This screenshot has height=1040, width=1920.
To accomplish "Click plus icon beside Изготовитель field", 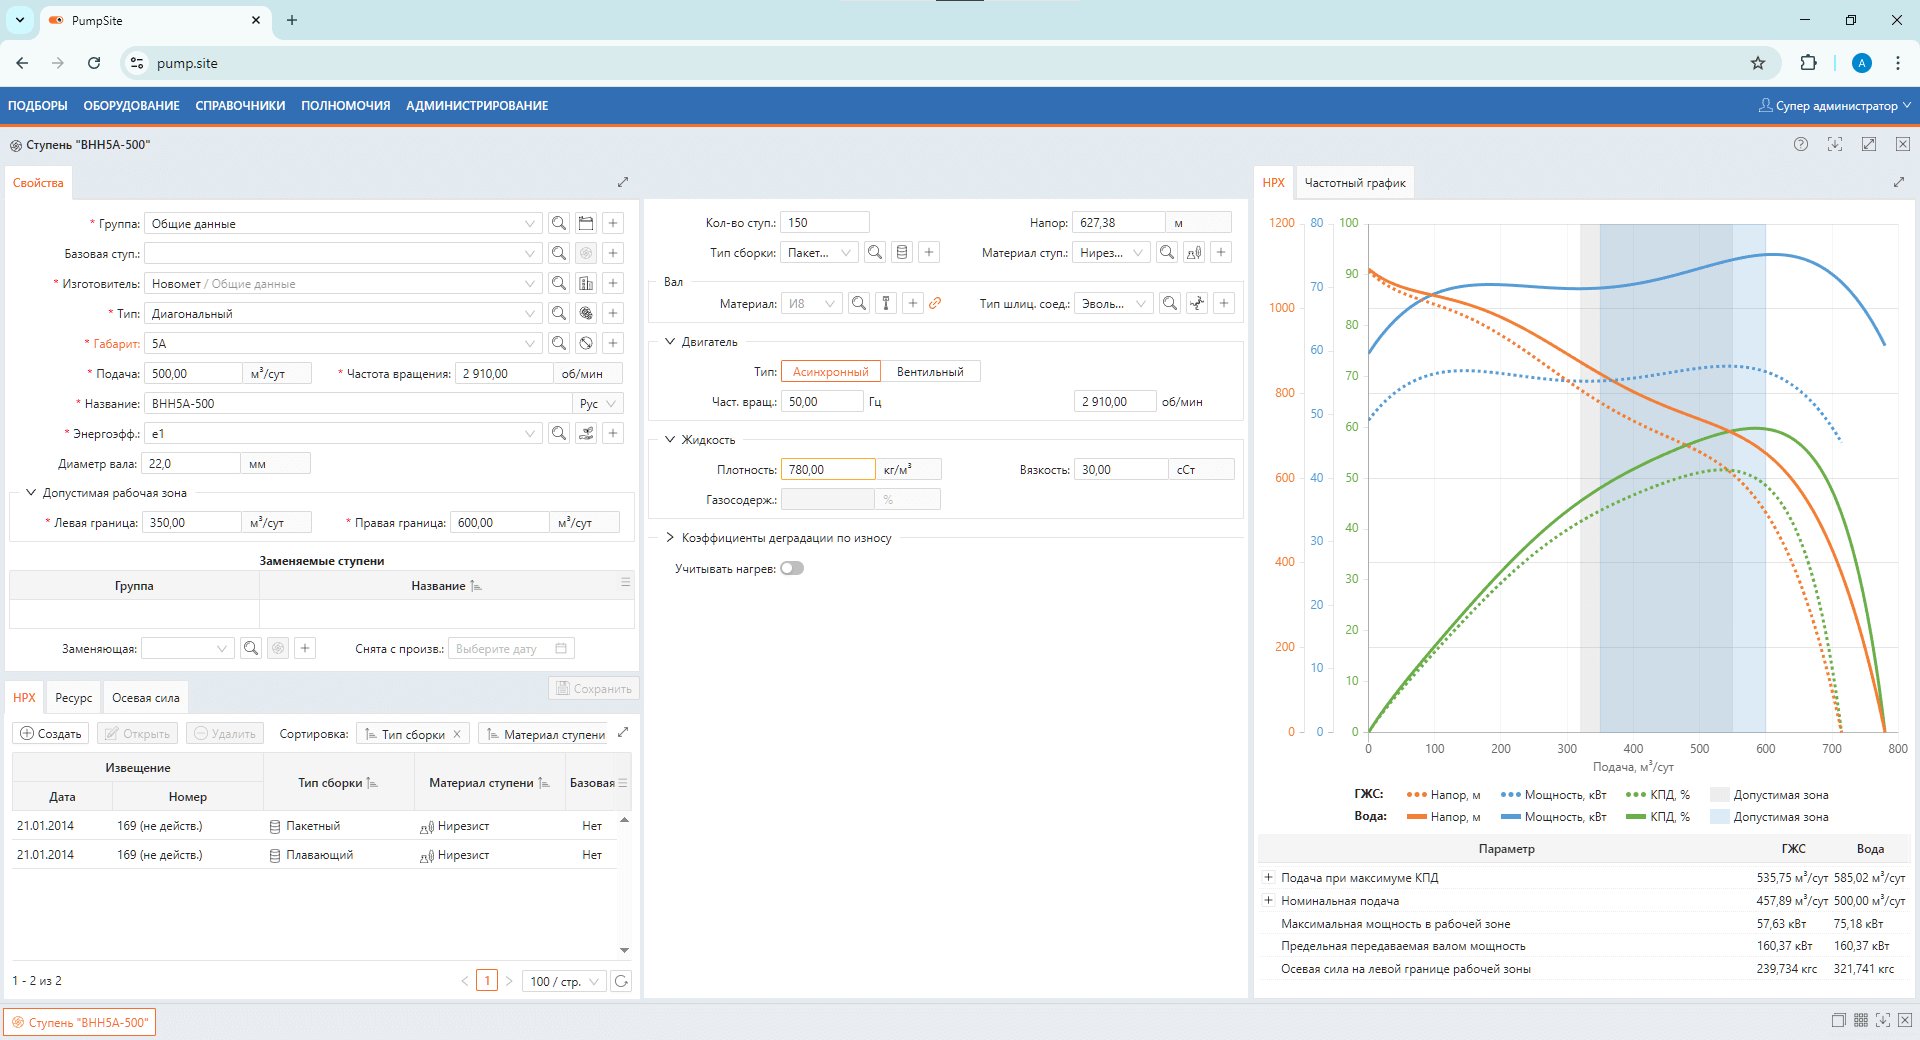I will (x=613, y=284).
